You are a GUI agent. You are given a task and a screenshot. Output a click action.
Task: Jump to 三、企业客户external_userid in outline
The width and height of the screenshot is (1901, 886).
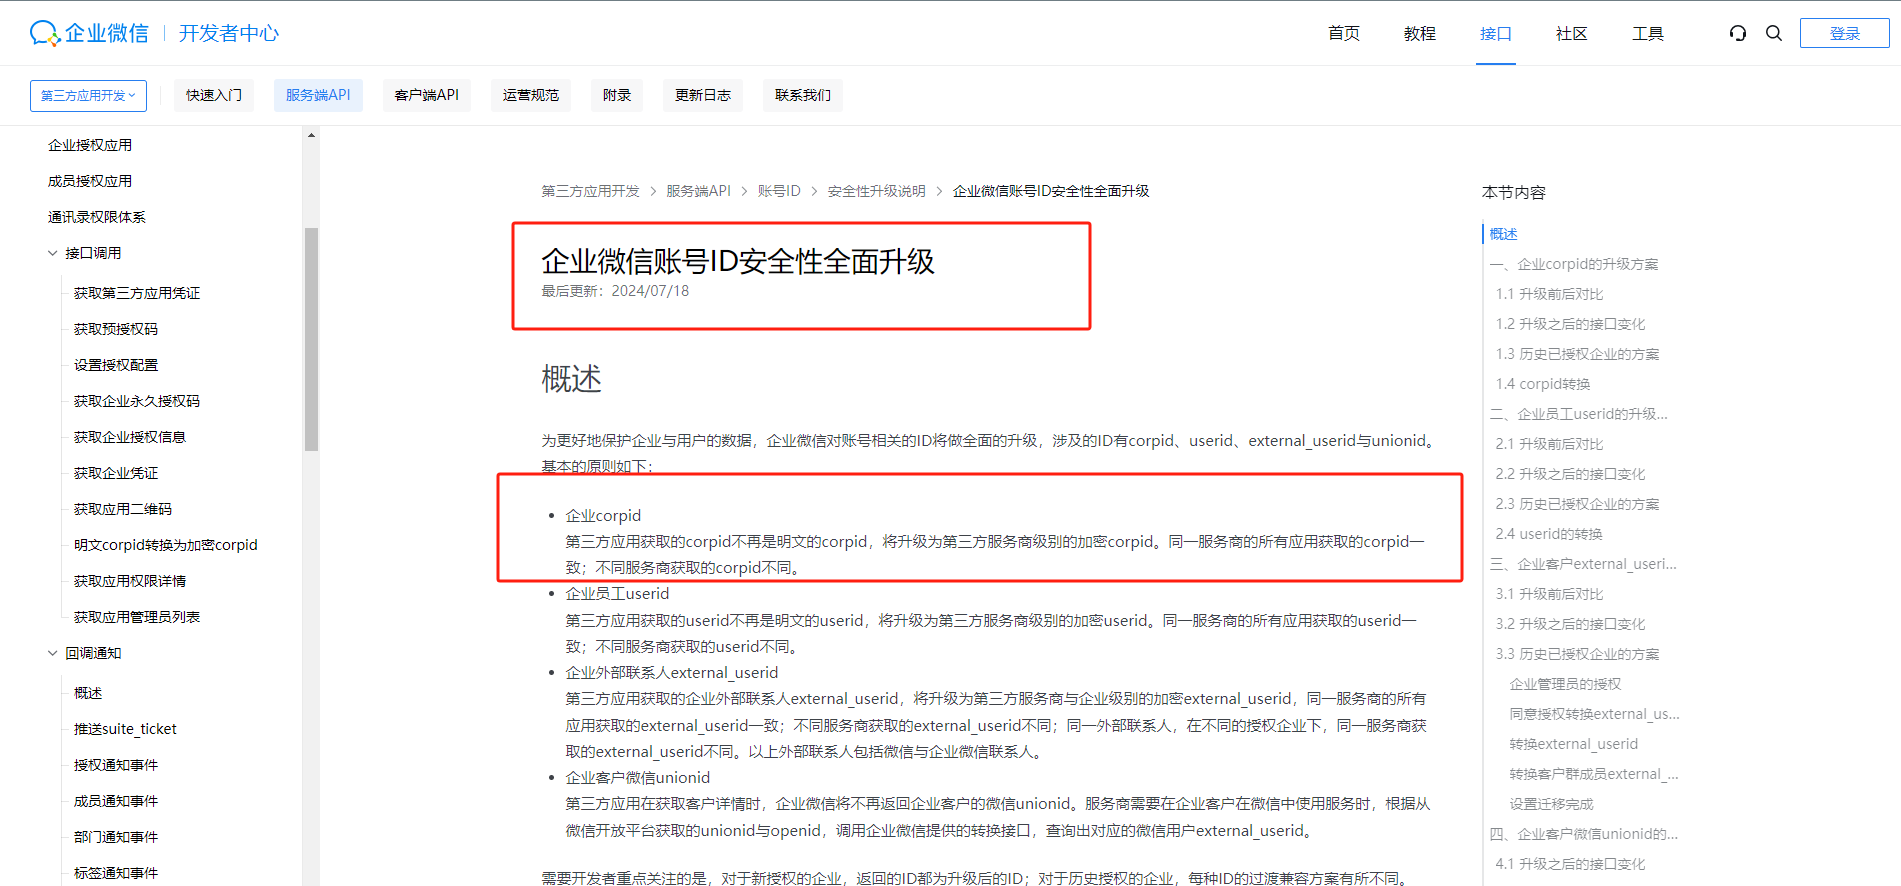coord(1583,564)
